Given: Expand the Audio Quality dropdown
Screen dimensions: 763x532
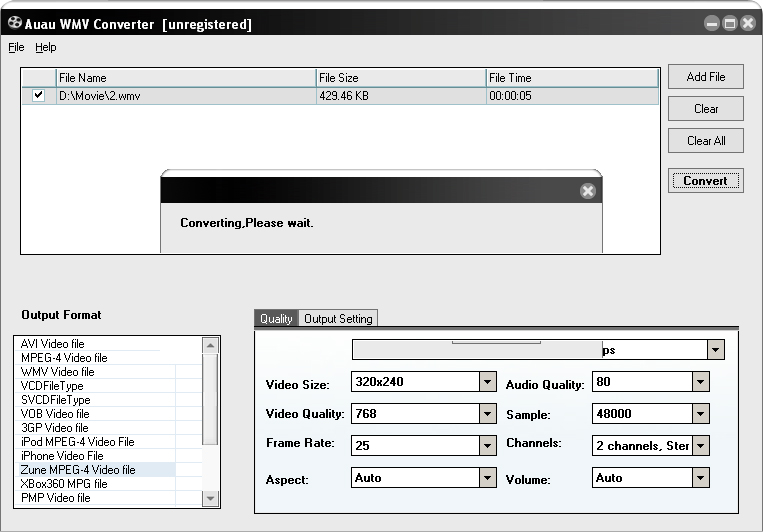Looking at the screenshot, I should (x=700, y=382).
